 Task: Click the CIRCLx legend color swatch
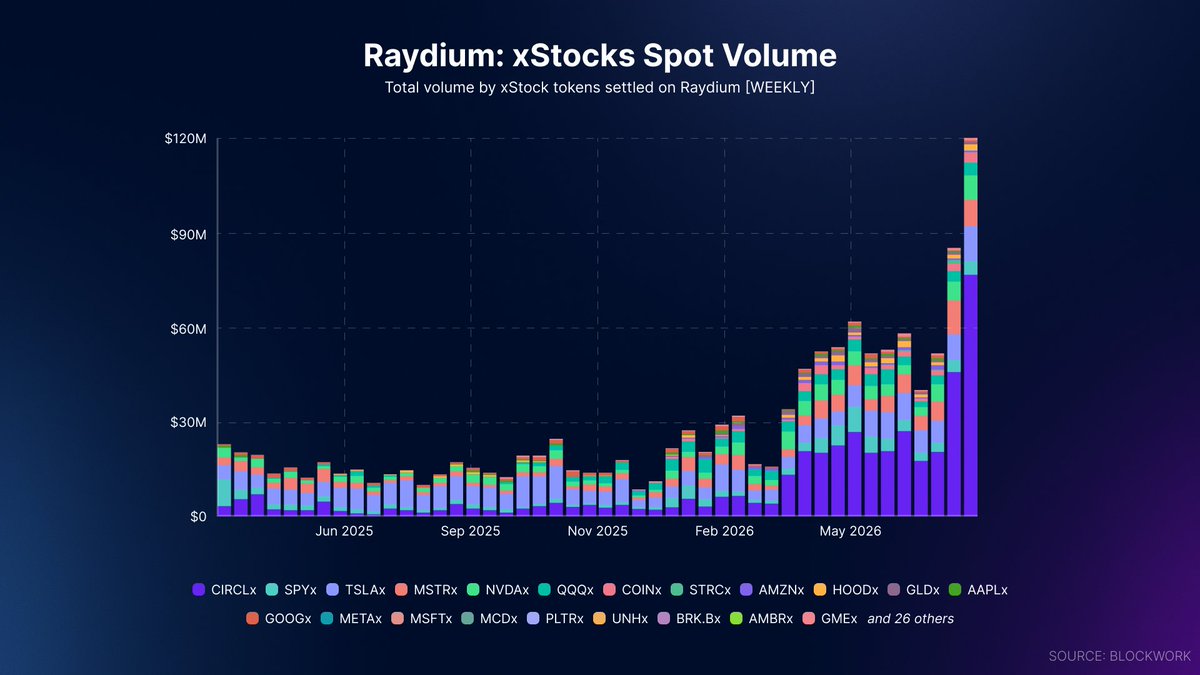point(199,590)
